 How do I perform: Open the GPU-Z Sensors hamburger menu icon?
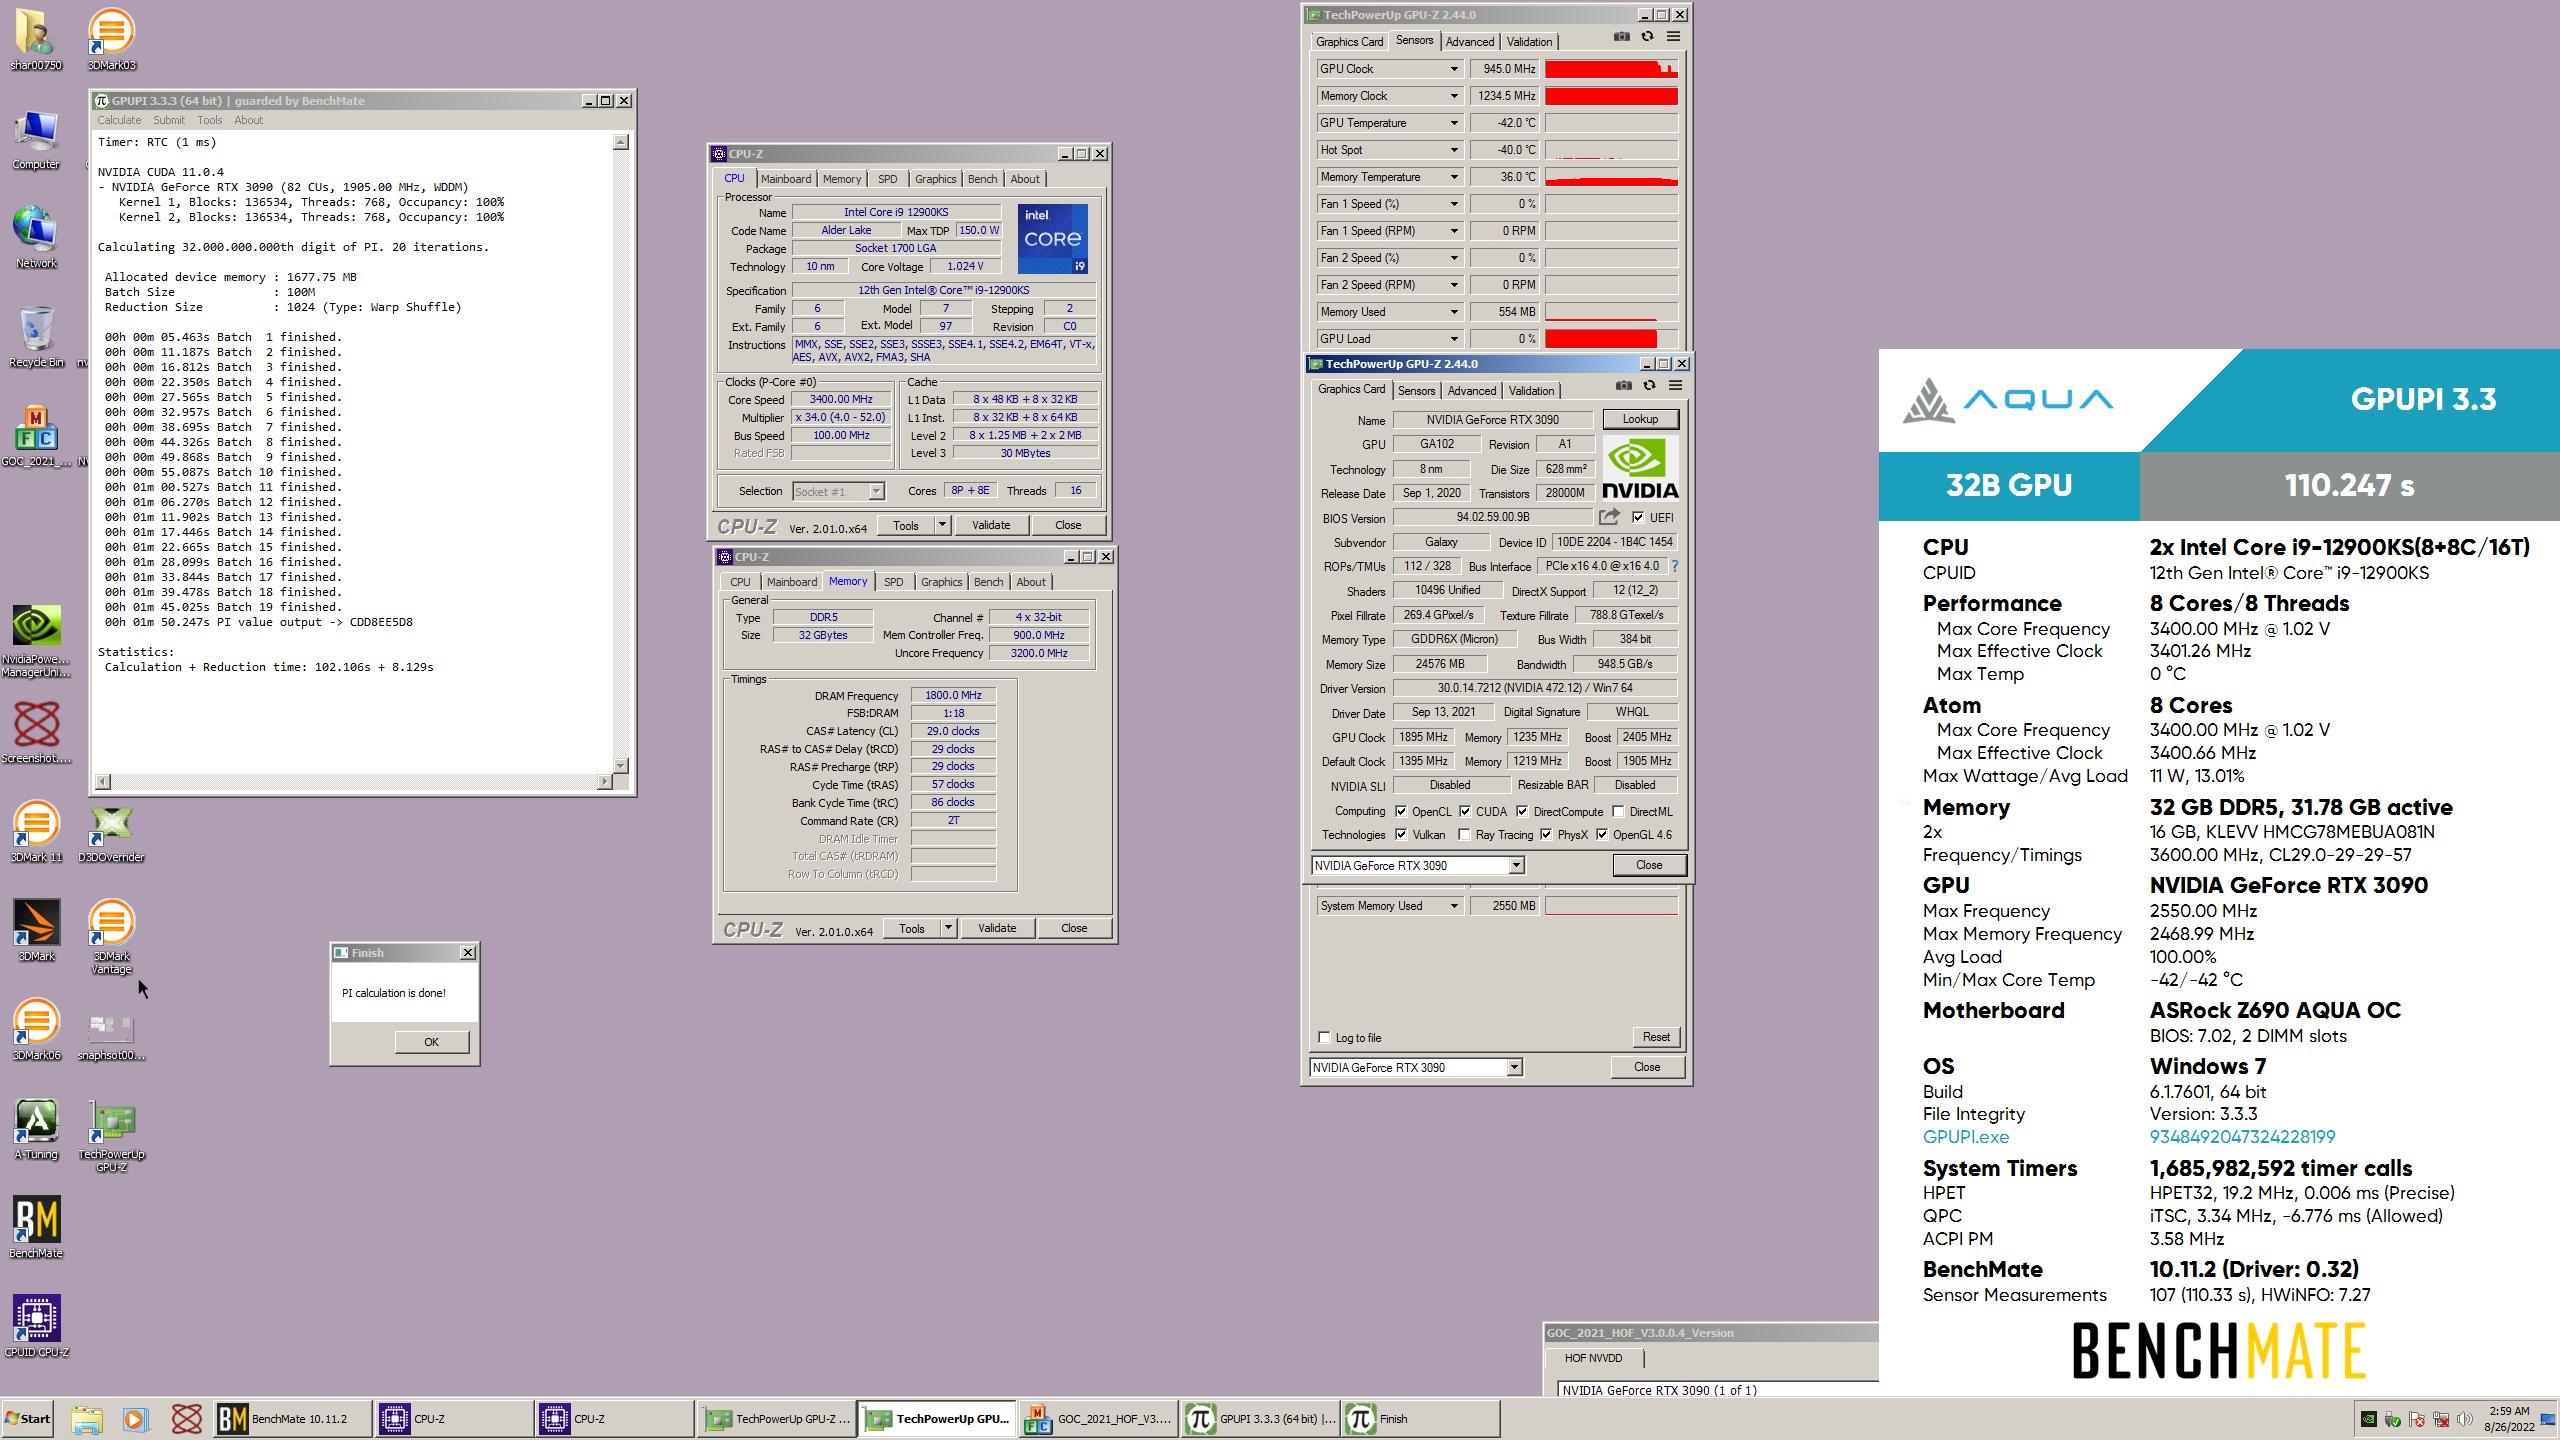point(1673,37)
